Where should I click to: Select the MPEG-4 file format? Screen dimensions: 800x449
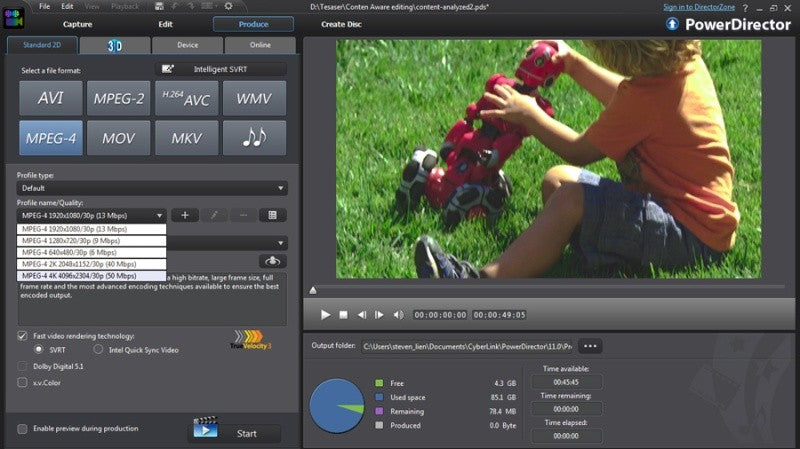(51, 138)
